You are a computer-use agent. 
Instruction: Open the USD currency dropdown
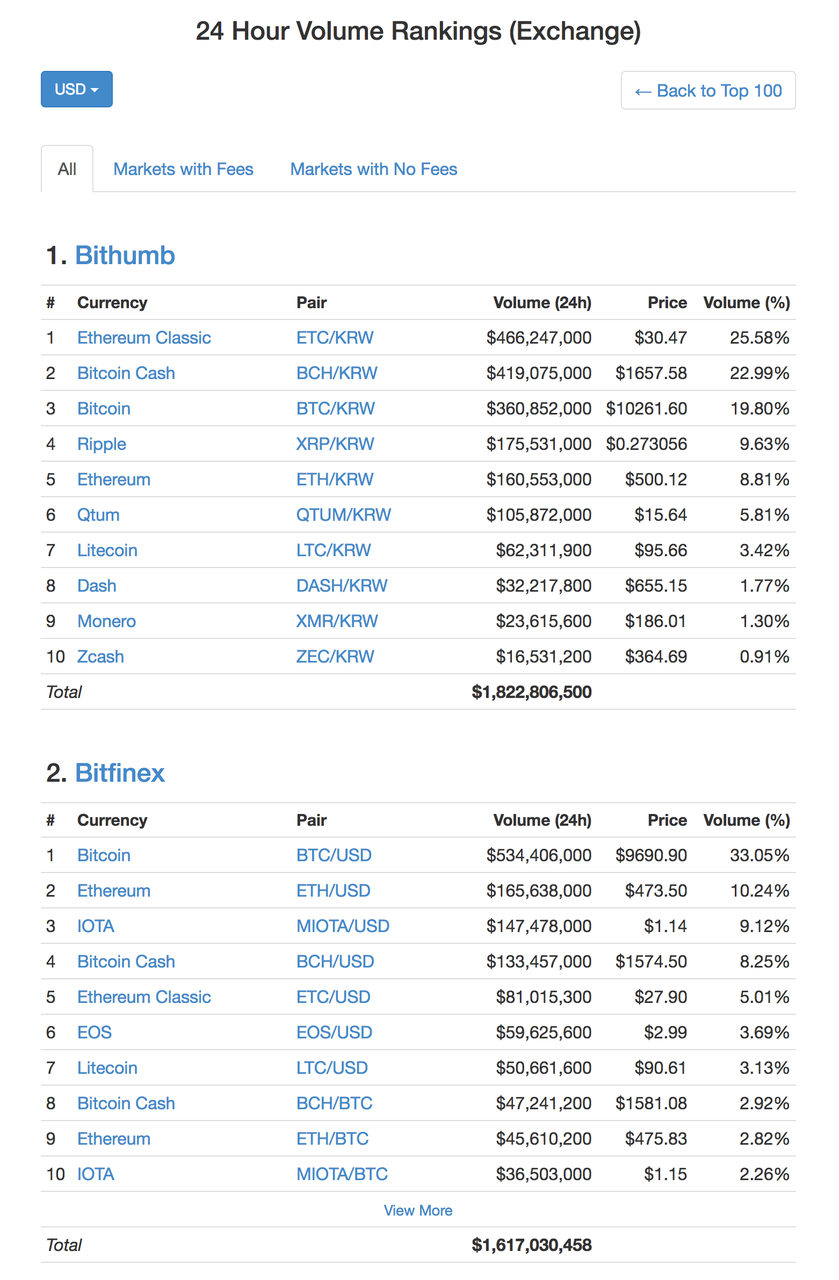[x=76, y=89]
